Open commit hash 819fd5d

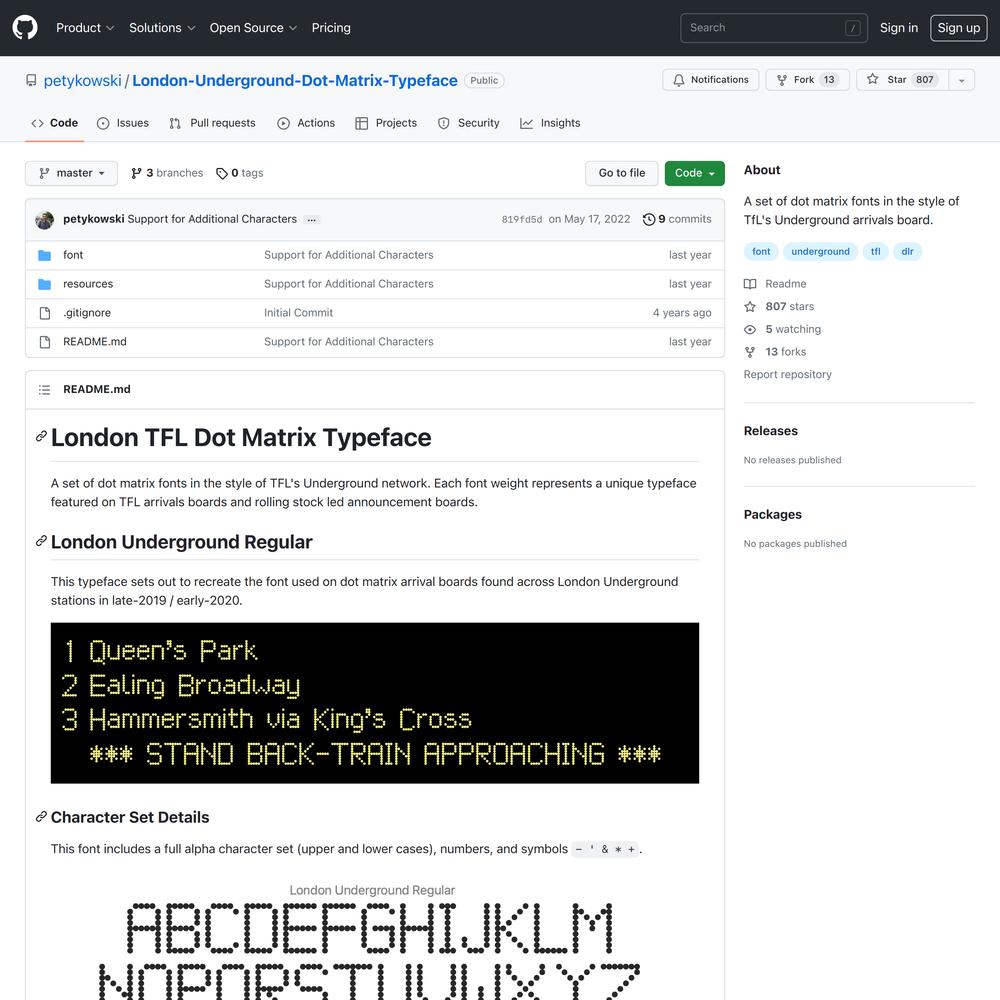tap(522, 219)
